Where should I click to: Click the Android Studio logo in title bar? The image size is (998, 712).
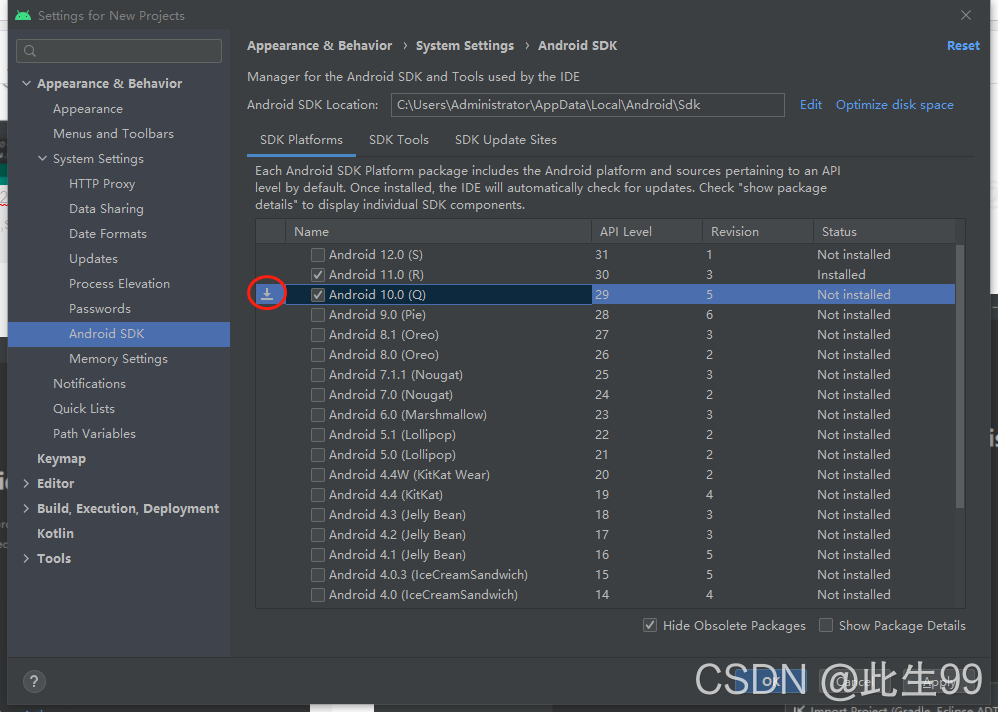(x=23, y=15)
